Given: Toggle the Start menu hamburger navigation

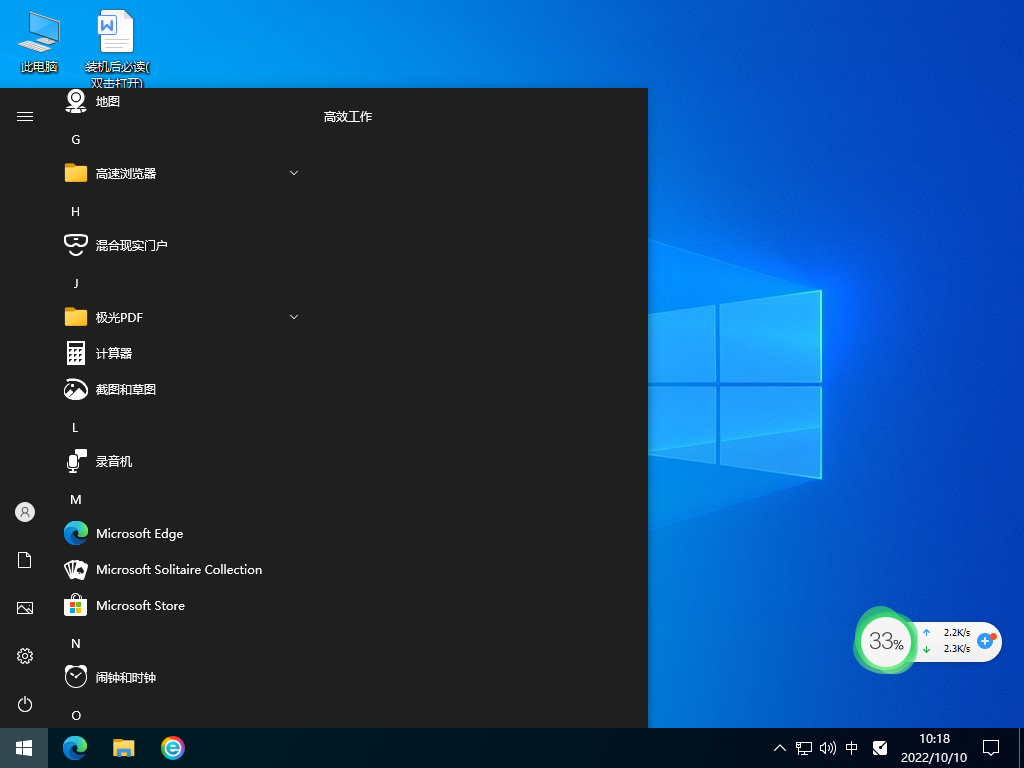Looking at the screenshot, I should pos(24,115).
